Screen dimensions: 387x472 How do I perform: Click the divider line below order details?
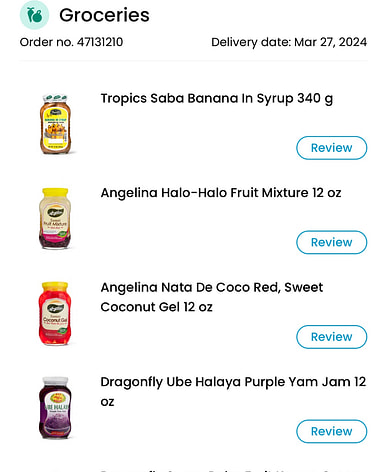tap(193, 61)
